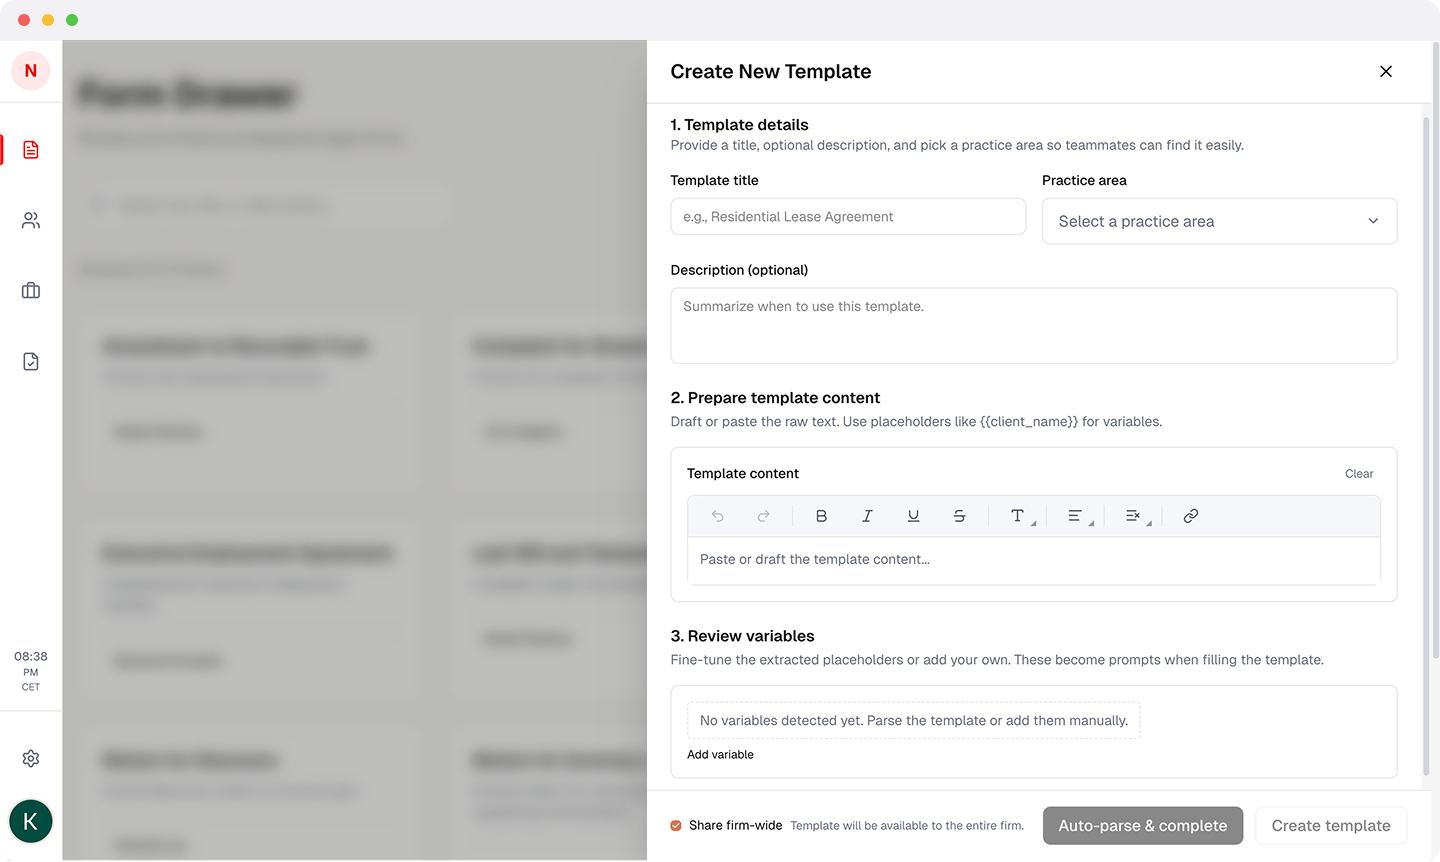Apply strikethrough formatting to text
This screenshot has height=862, width=1440.
tap(959, 516)
